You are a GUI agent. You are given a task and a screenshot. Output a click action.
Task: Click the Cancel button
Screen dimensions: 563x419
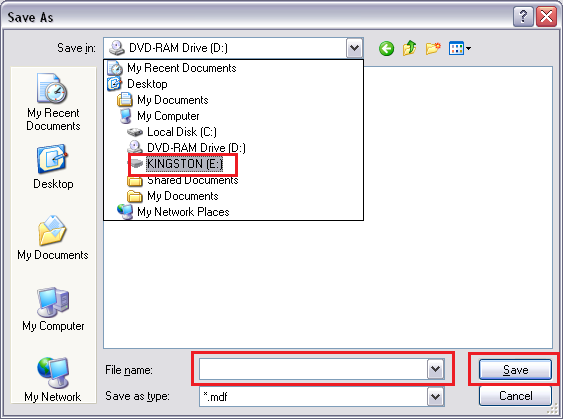point(515,396)
